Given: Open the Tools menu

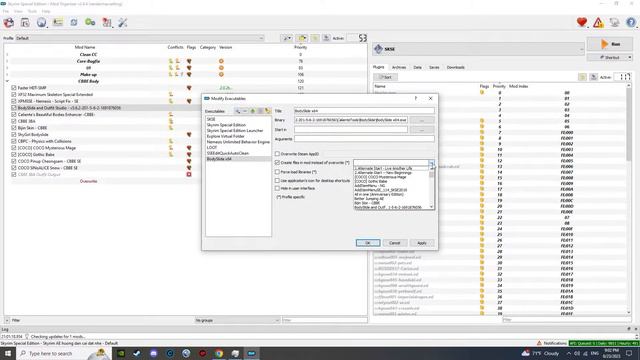Looking at the screenshot, I should [32, 11].
